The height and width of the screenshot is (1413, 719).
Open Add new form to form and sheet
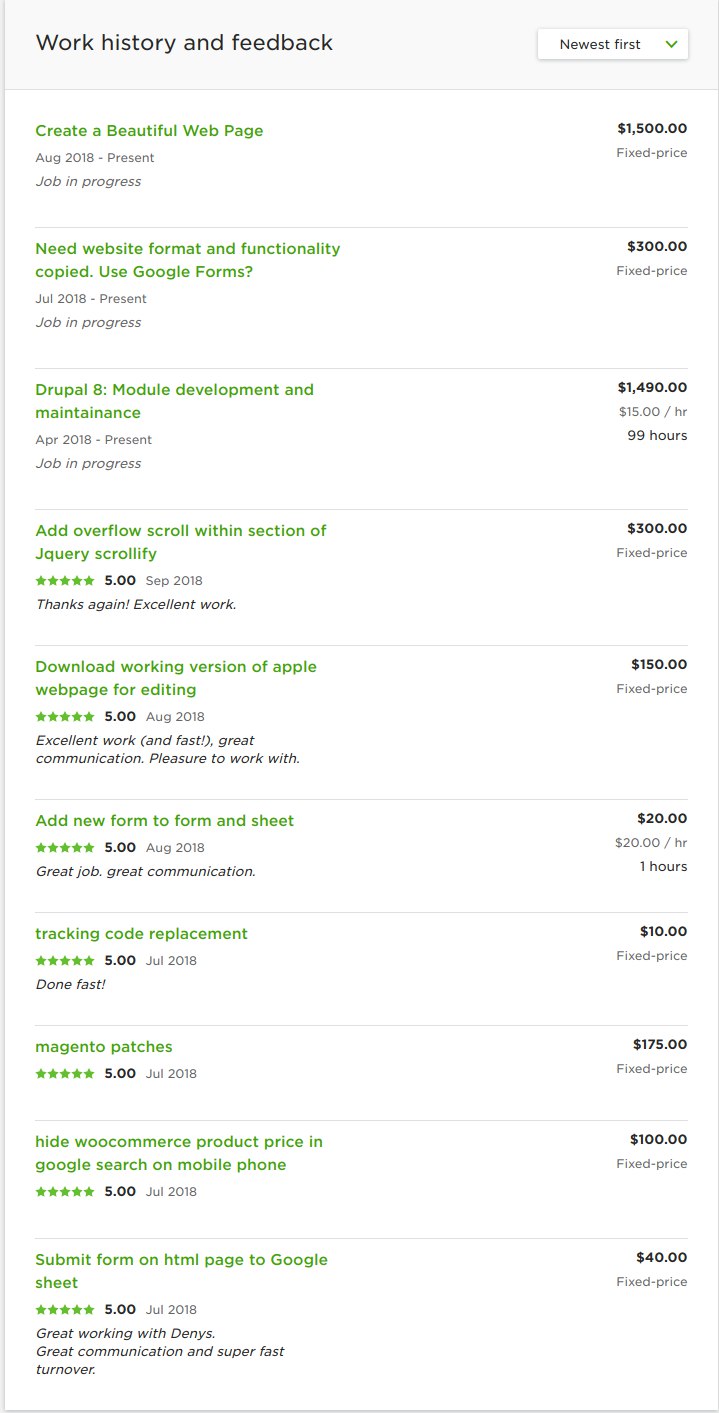164,821
